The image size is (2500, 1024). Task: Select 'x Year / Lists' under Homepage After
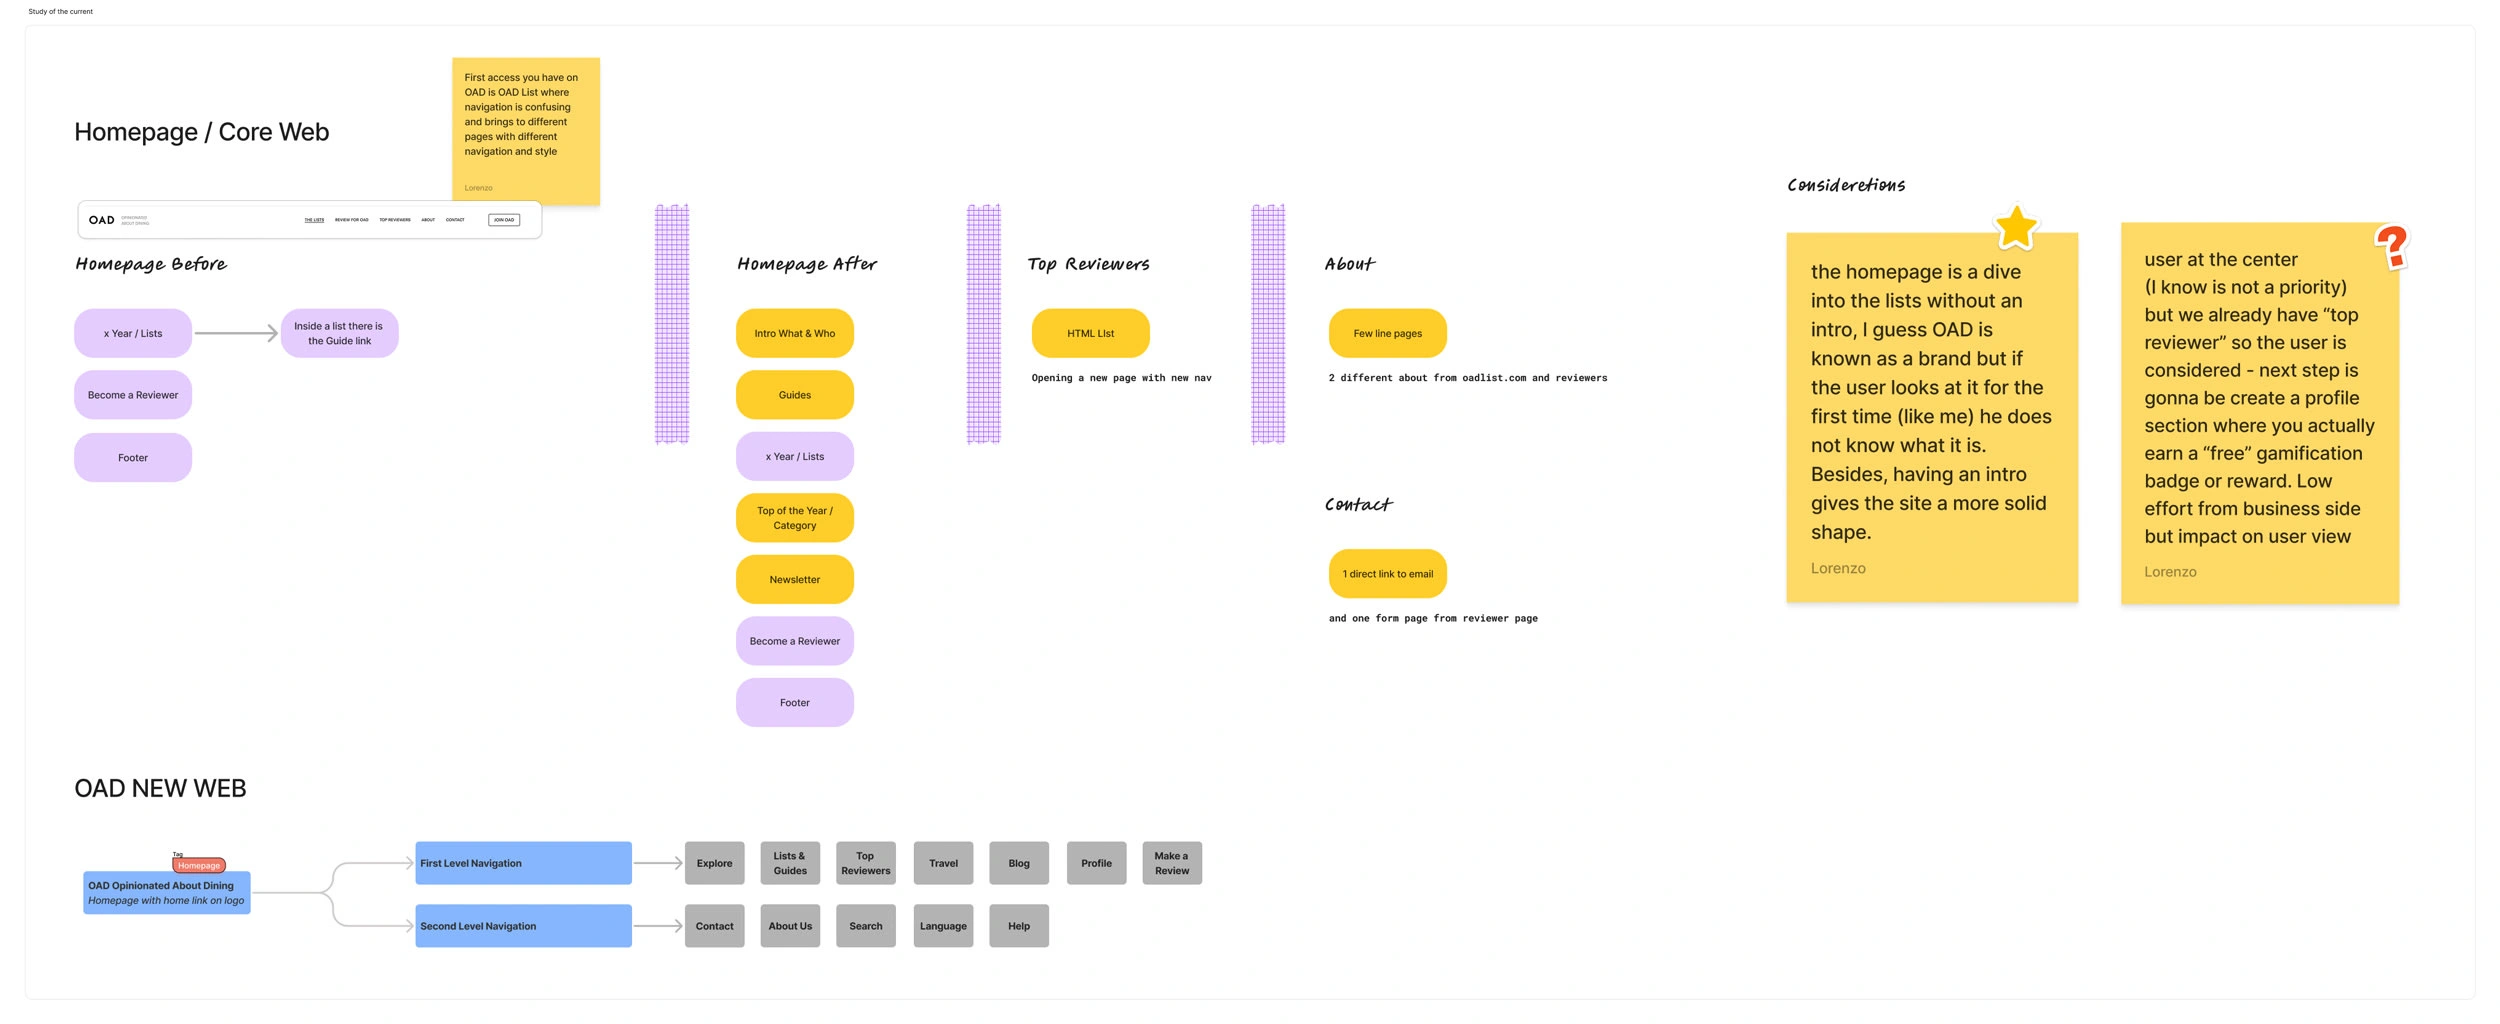pyautogui.click(x=795, y=457)
